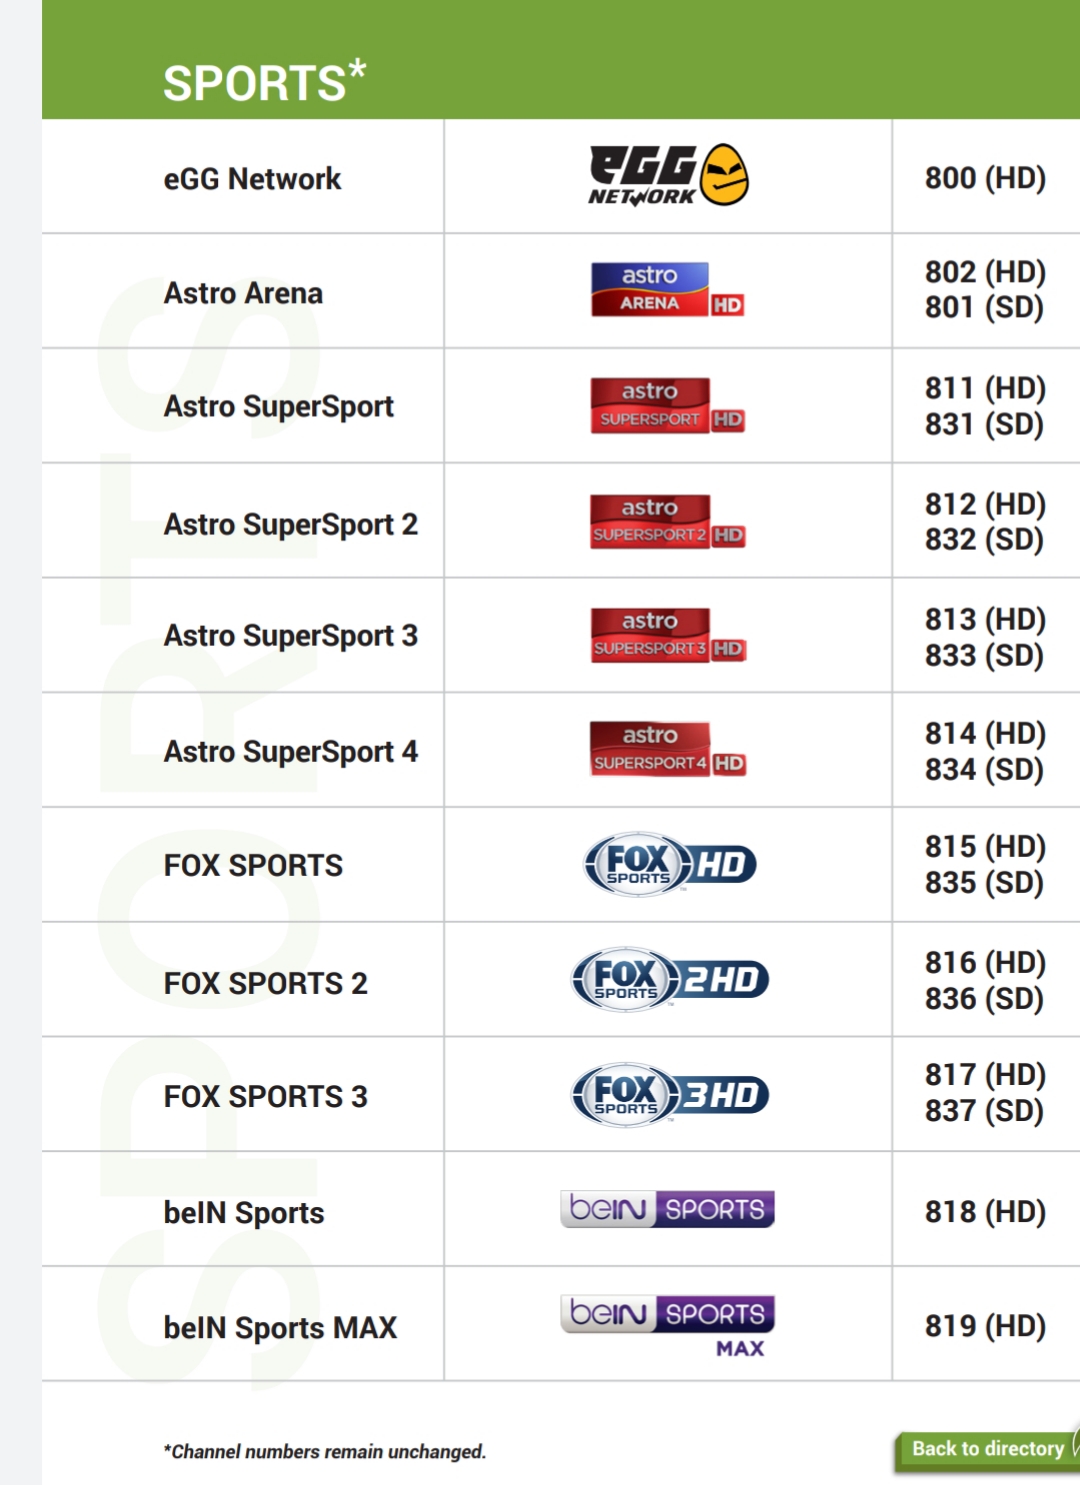Click the Astro SuperSport 2 HD logo
1080x1485 pixels.
[x=668, y=521]
